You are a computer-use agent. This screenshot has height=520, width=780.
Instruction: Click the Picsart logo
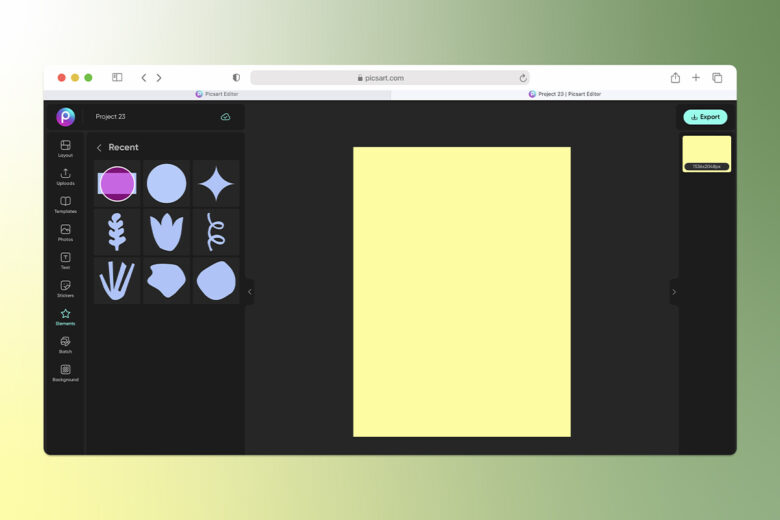pos(65,117)
